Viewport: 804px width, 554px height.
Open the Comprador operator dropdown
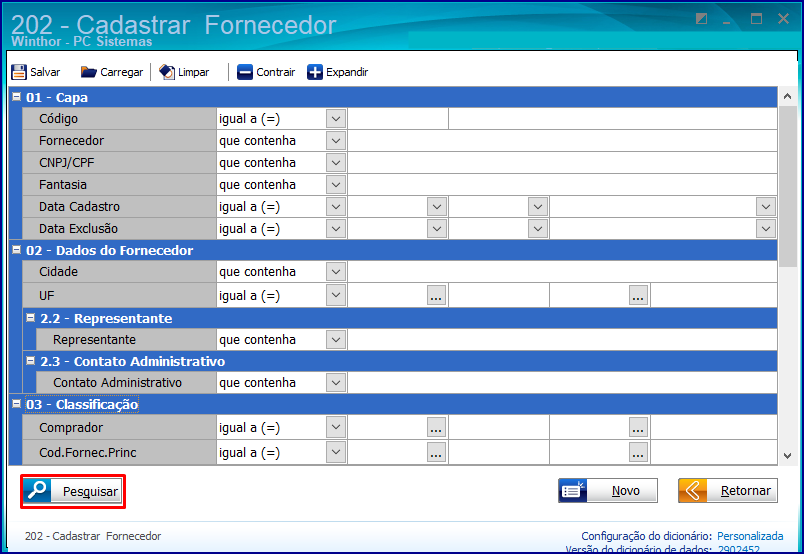click(x=336, y=427)
